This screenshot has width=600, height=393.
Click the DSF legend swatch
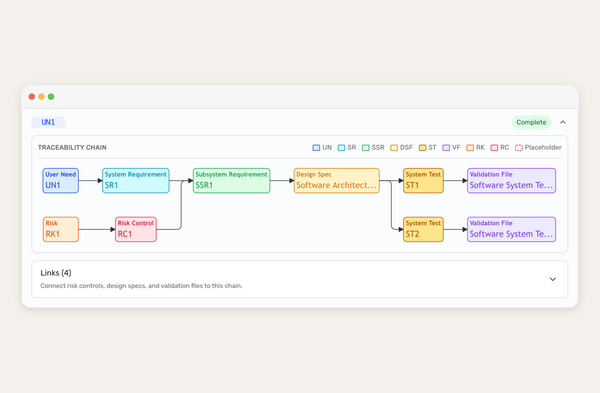394,148
